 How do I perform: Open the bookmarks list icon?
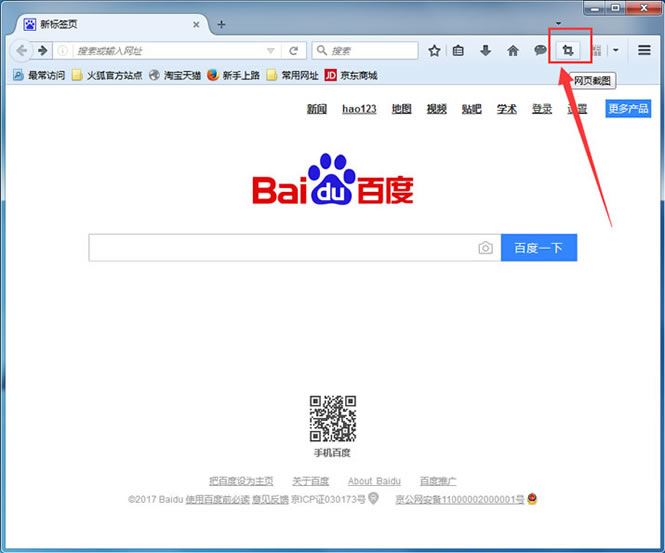458,51
